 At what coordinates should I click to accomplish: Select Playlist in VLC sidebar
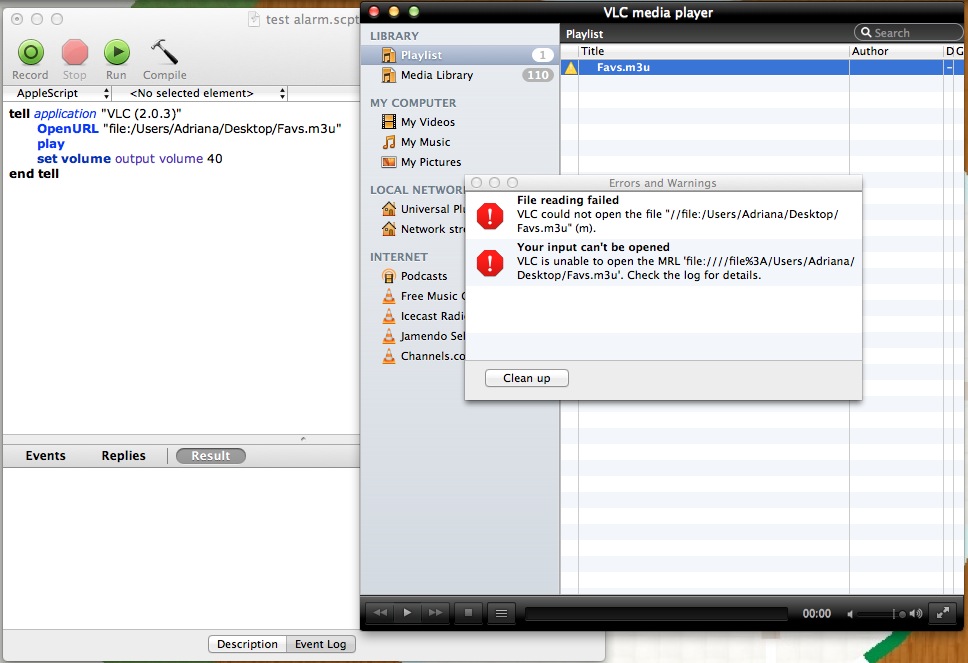pos(459,55)
